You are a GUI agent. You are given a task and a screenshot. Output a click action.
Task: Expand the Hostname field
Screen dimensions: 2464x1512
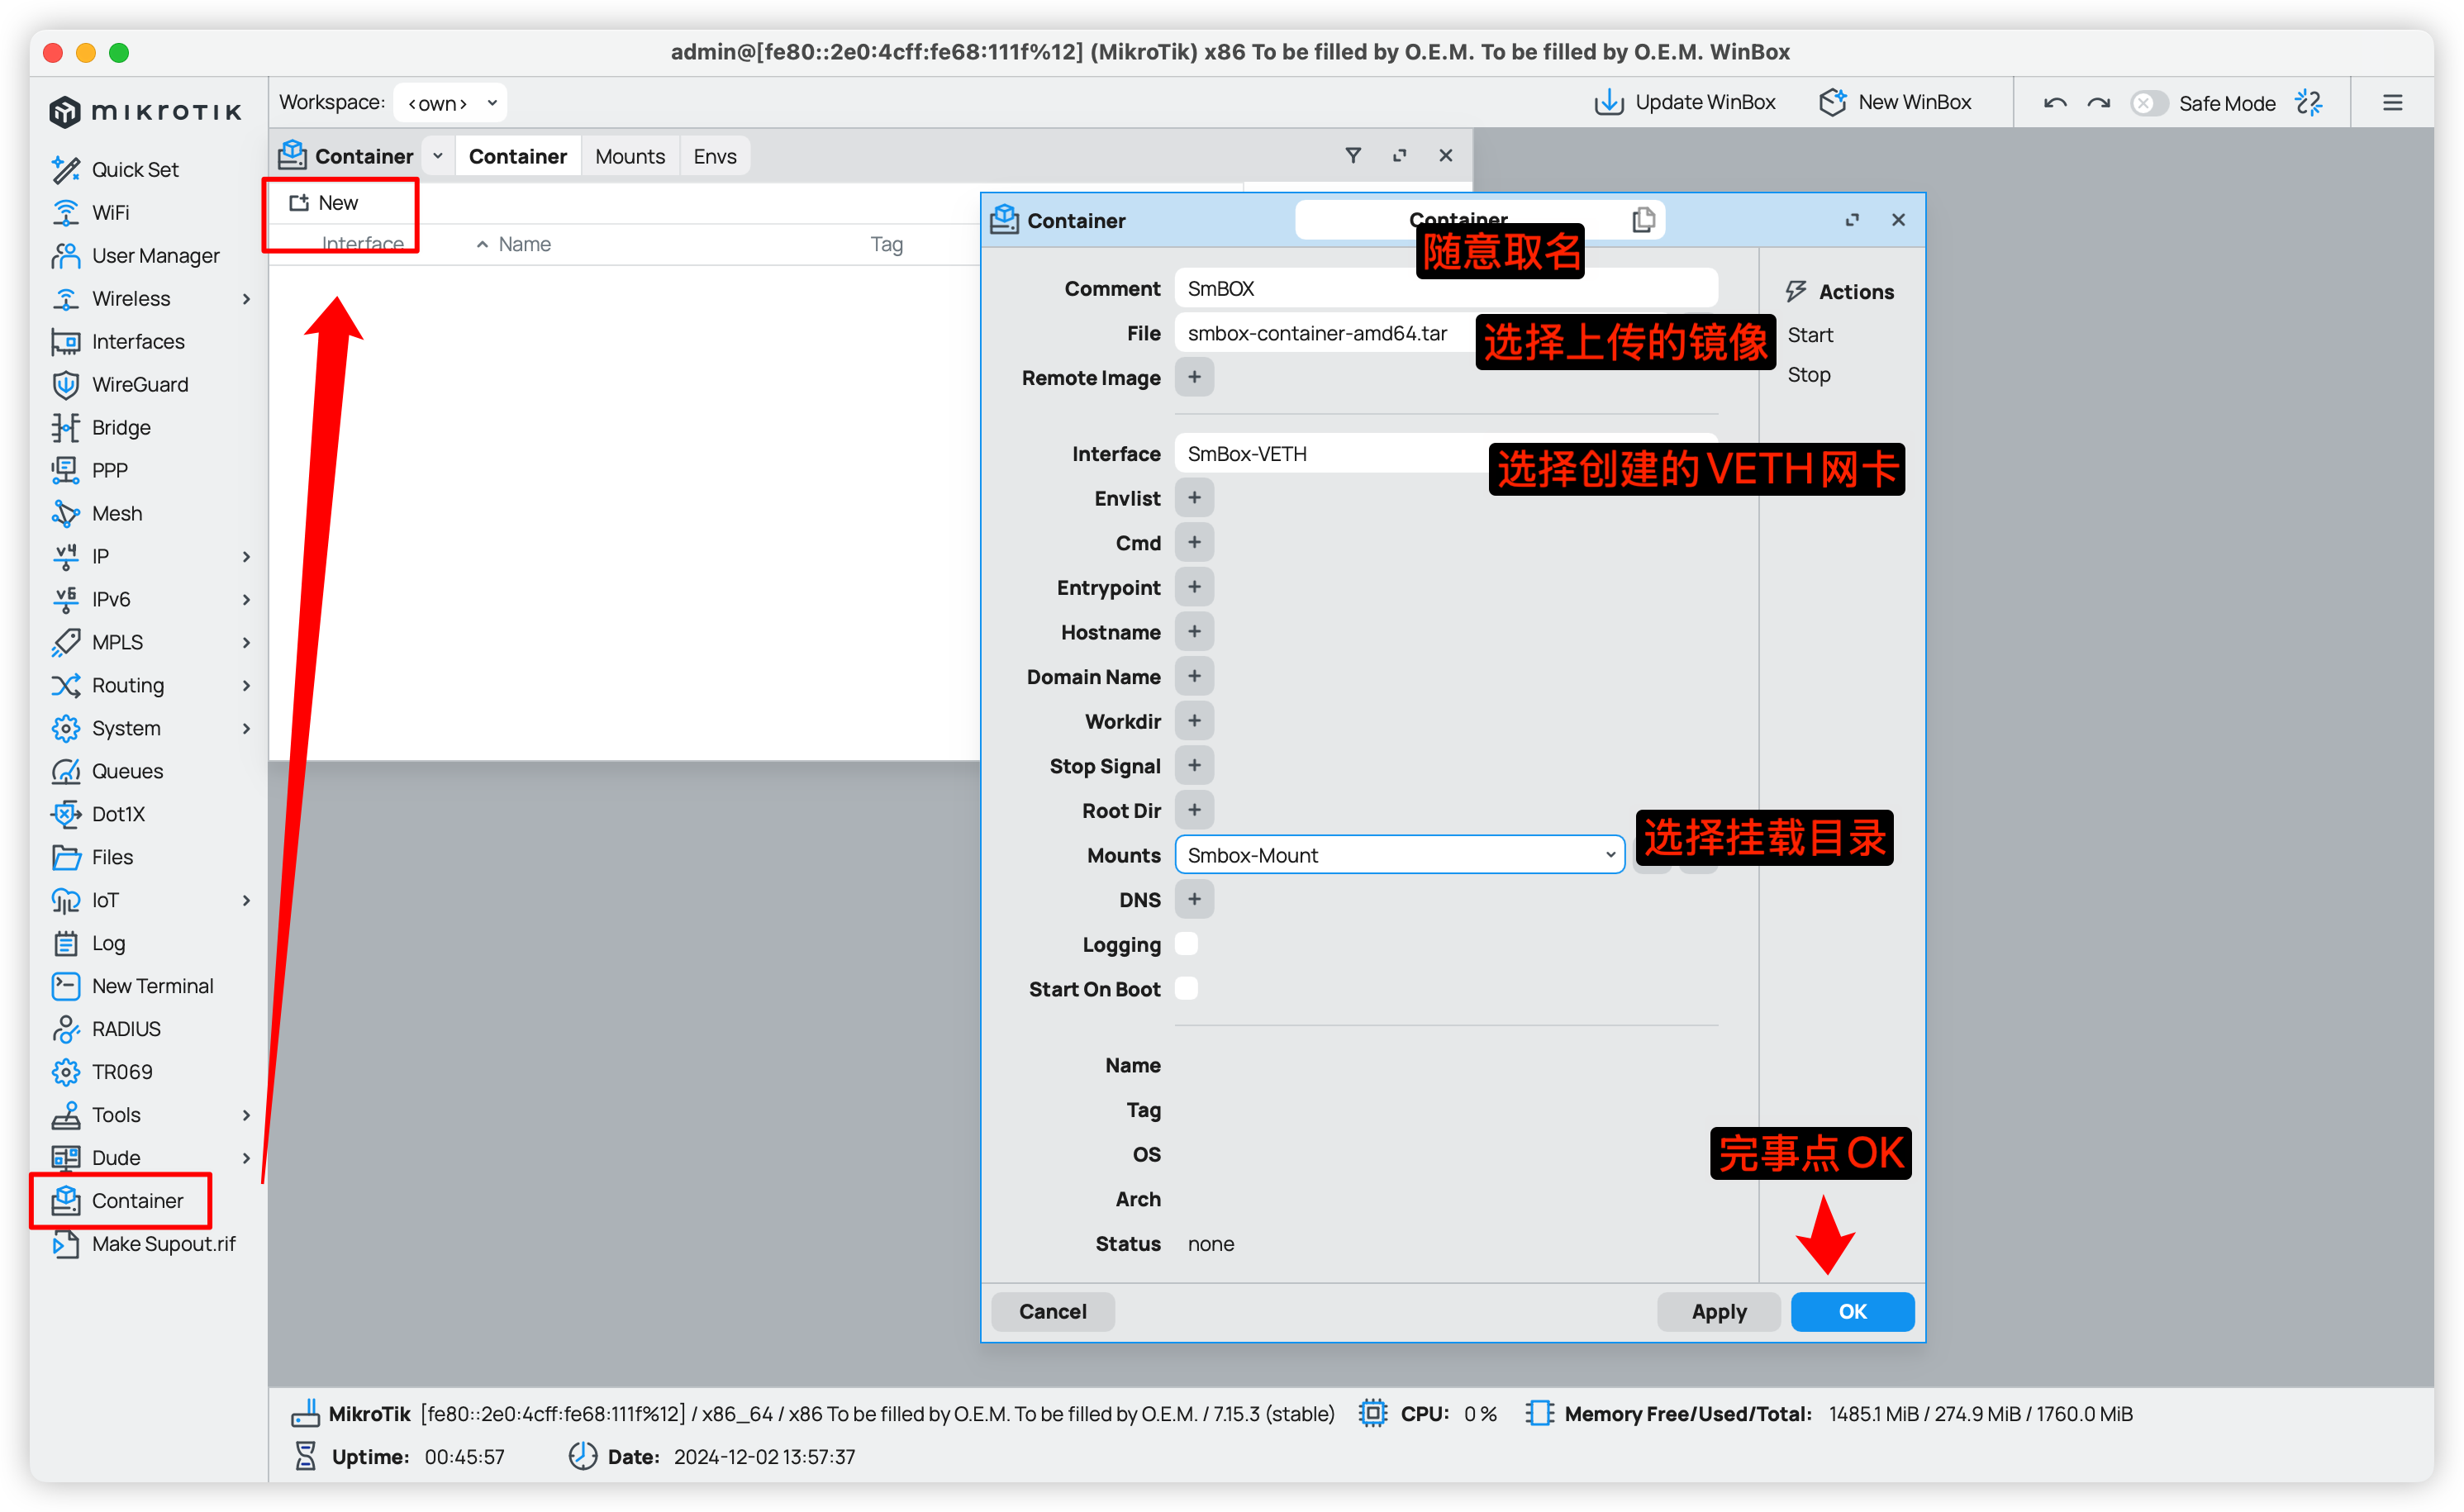coord(1194,632)
